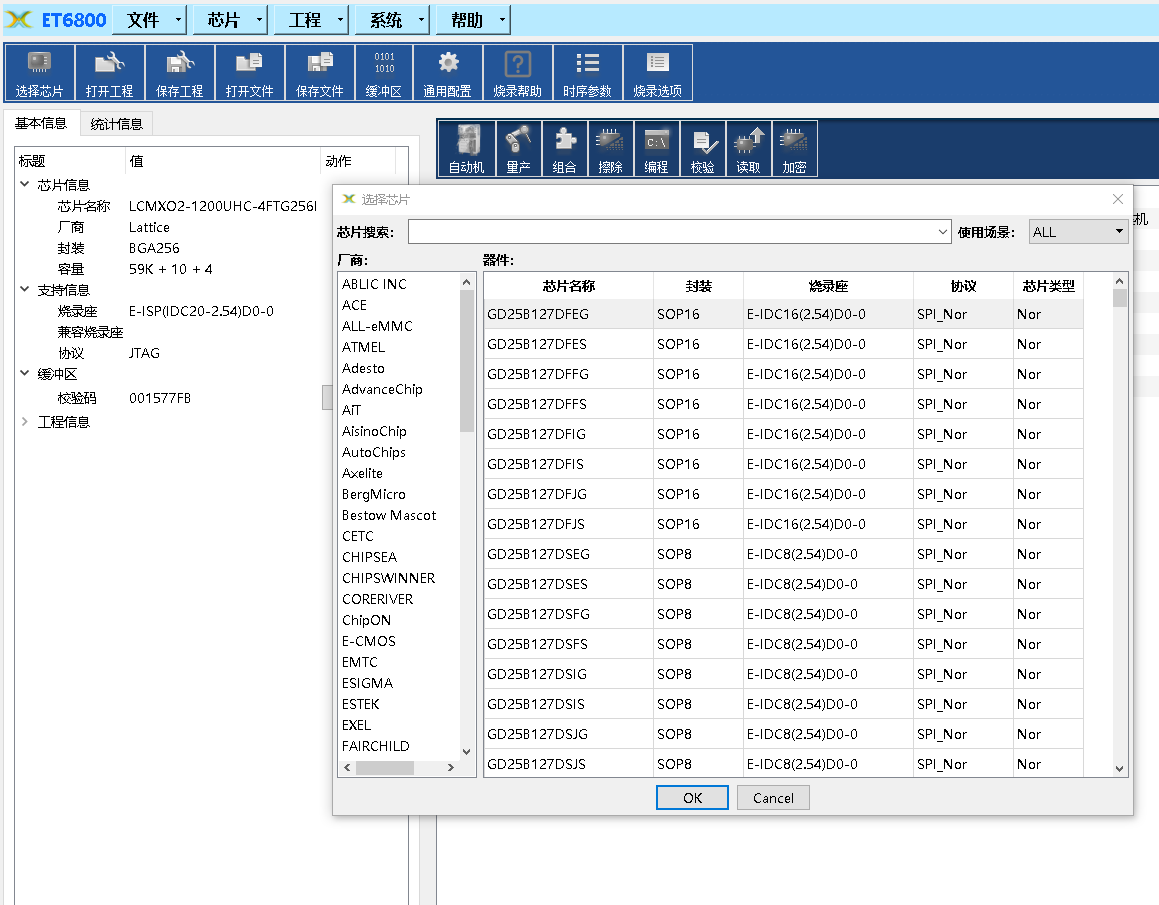Viewport: 1159px width, 905px height.
Task: Click the 保存工程 (Save Project) icon
Action: [179, 73]
